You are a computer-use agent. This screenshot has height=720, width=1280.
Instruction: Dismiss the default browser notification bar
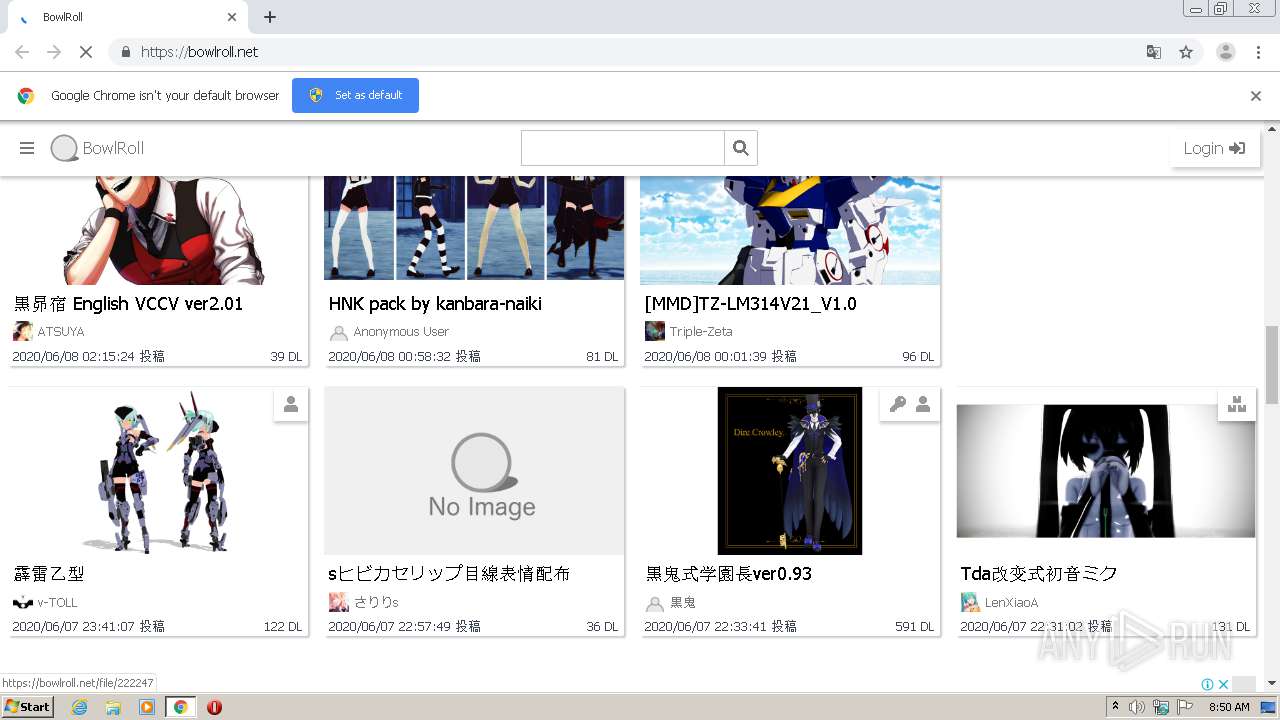point(1256,96)
